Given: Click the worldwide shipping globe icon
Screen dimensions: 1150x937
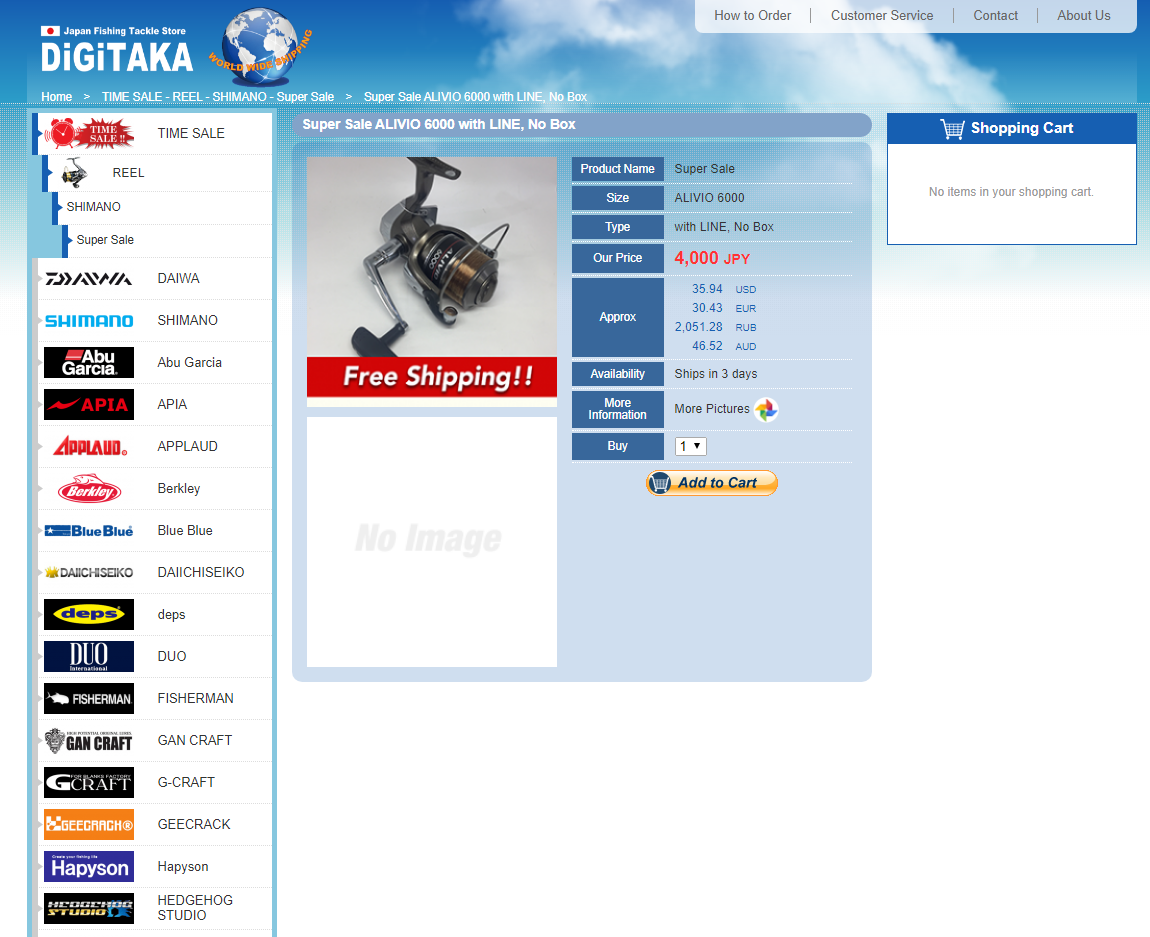Looking at the screenshot, I should pos(260,47).
